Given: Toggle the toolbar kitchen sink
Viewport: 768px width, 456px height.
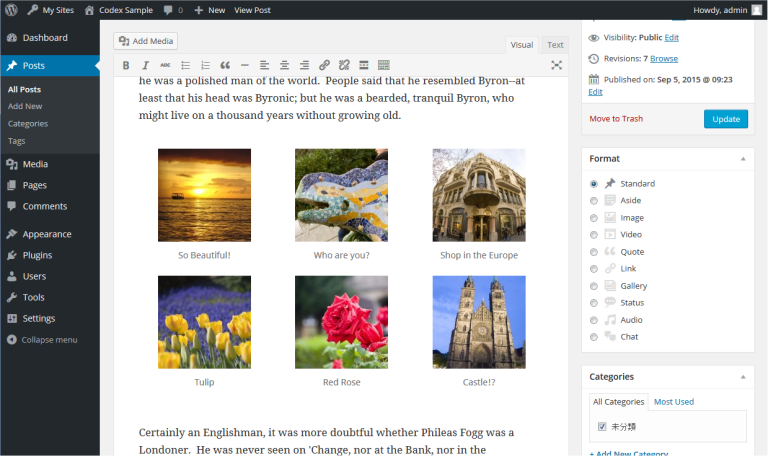Looking at the screenshot, I should coord(384,65).
